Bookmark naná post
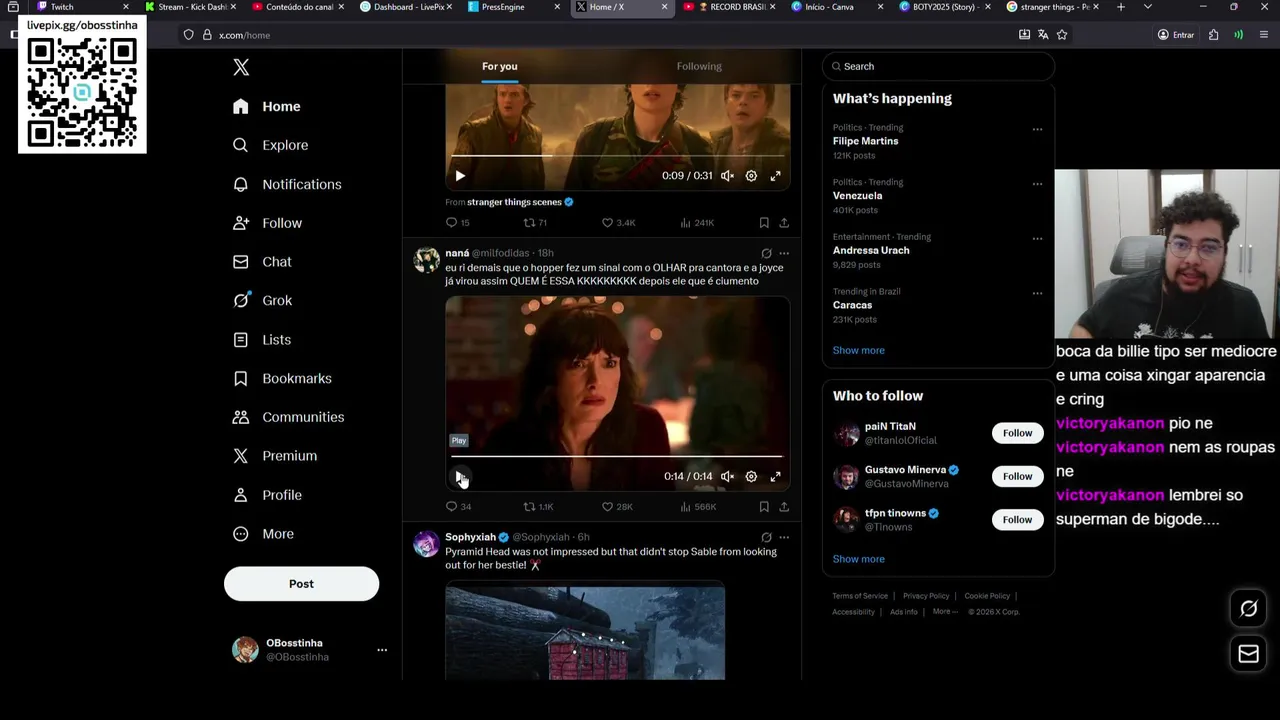Image resolution: width=1280 pixels, height=720 pixels. pyautogui.click(x=764, y=507)
